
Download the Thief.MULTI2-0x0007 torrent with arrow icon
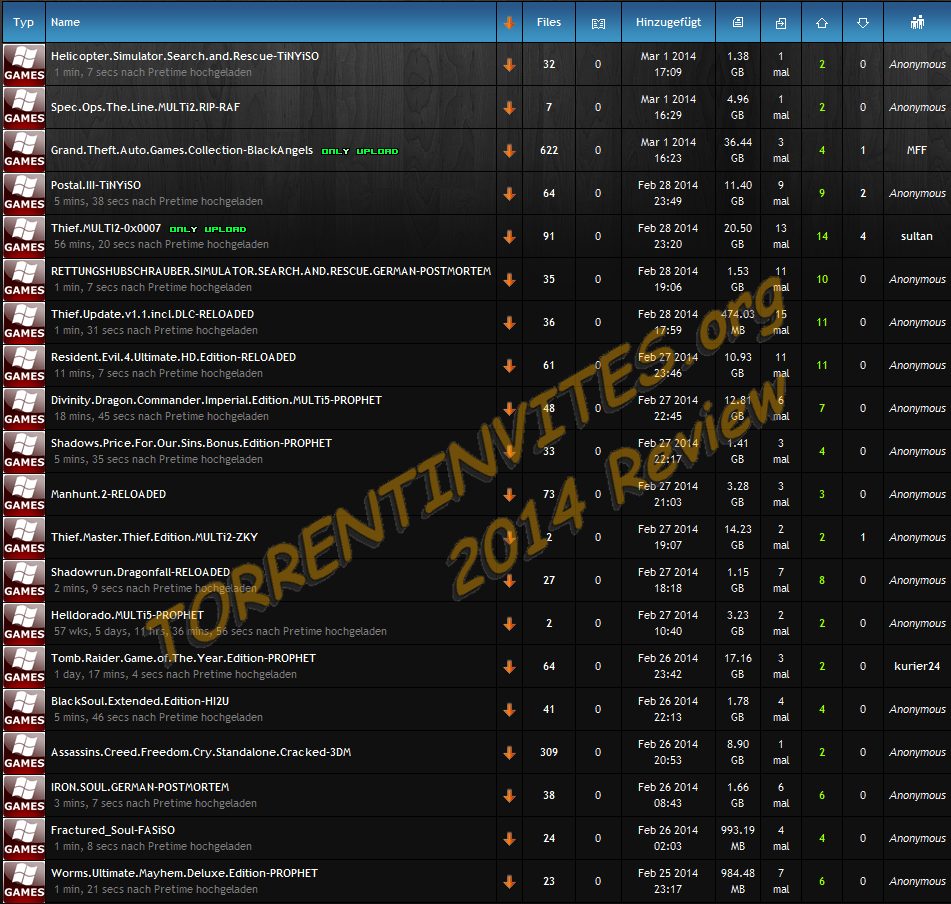click(509, 237)
